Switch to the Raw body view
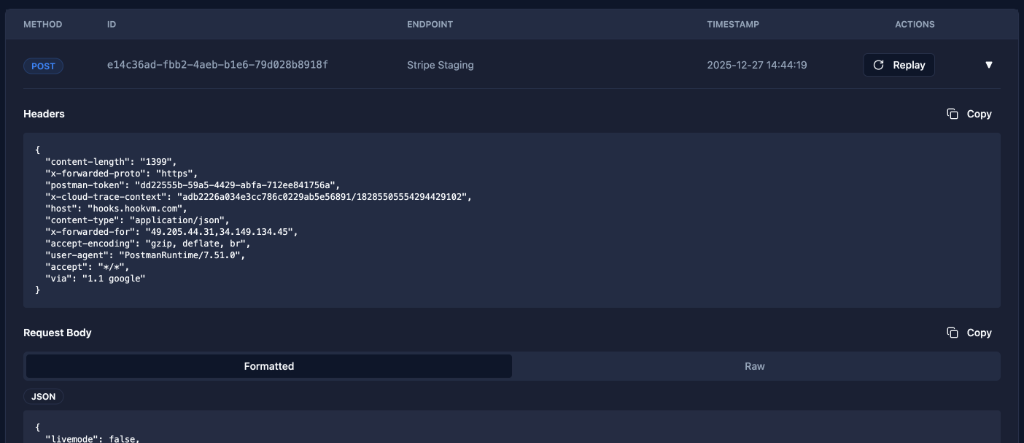 [755, 366]
